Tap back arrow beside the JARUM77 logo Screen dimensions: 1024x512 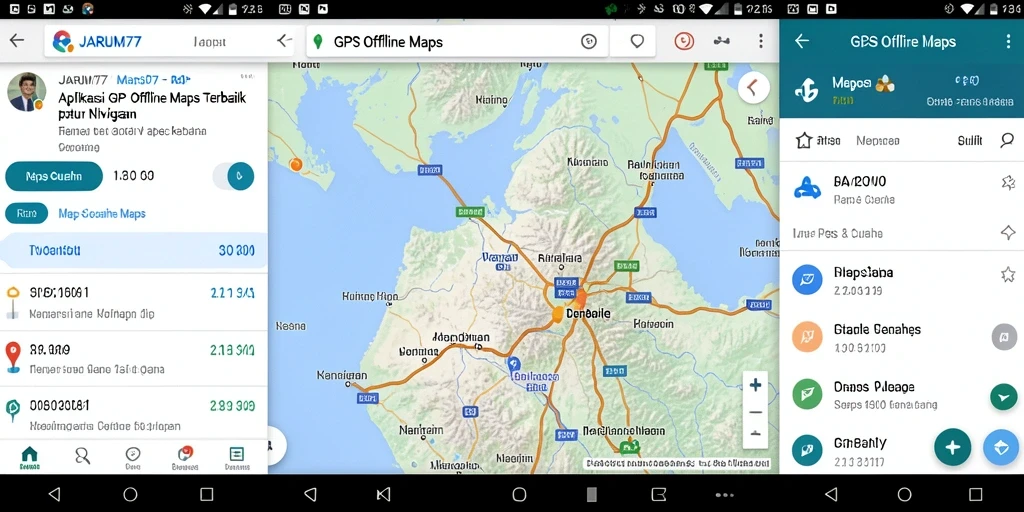click(16, 40)
